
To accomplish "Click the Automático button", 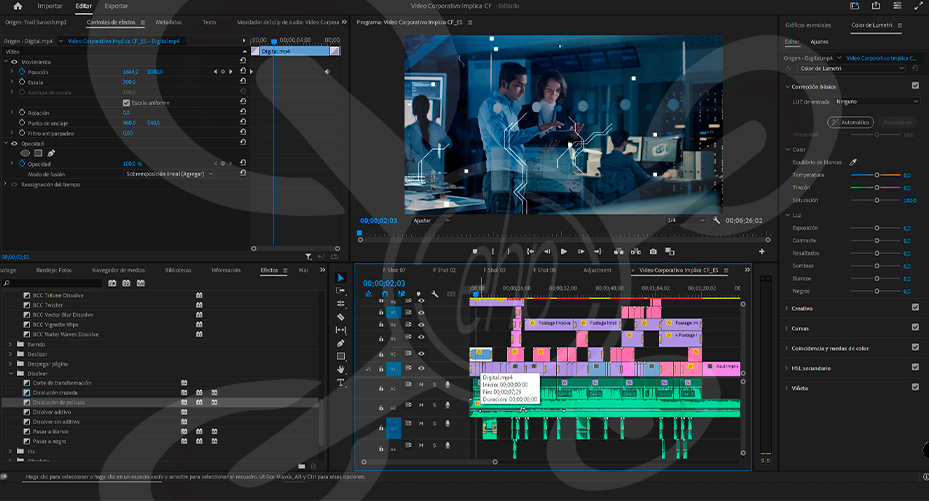I will (x=851, y=122).
